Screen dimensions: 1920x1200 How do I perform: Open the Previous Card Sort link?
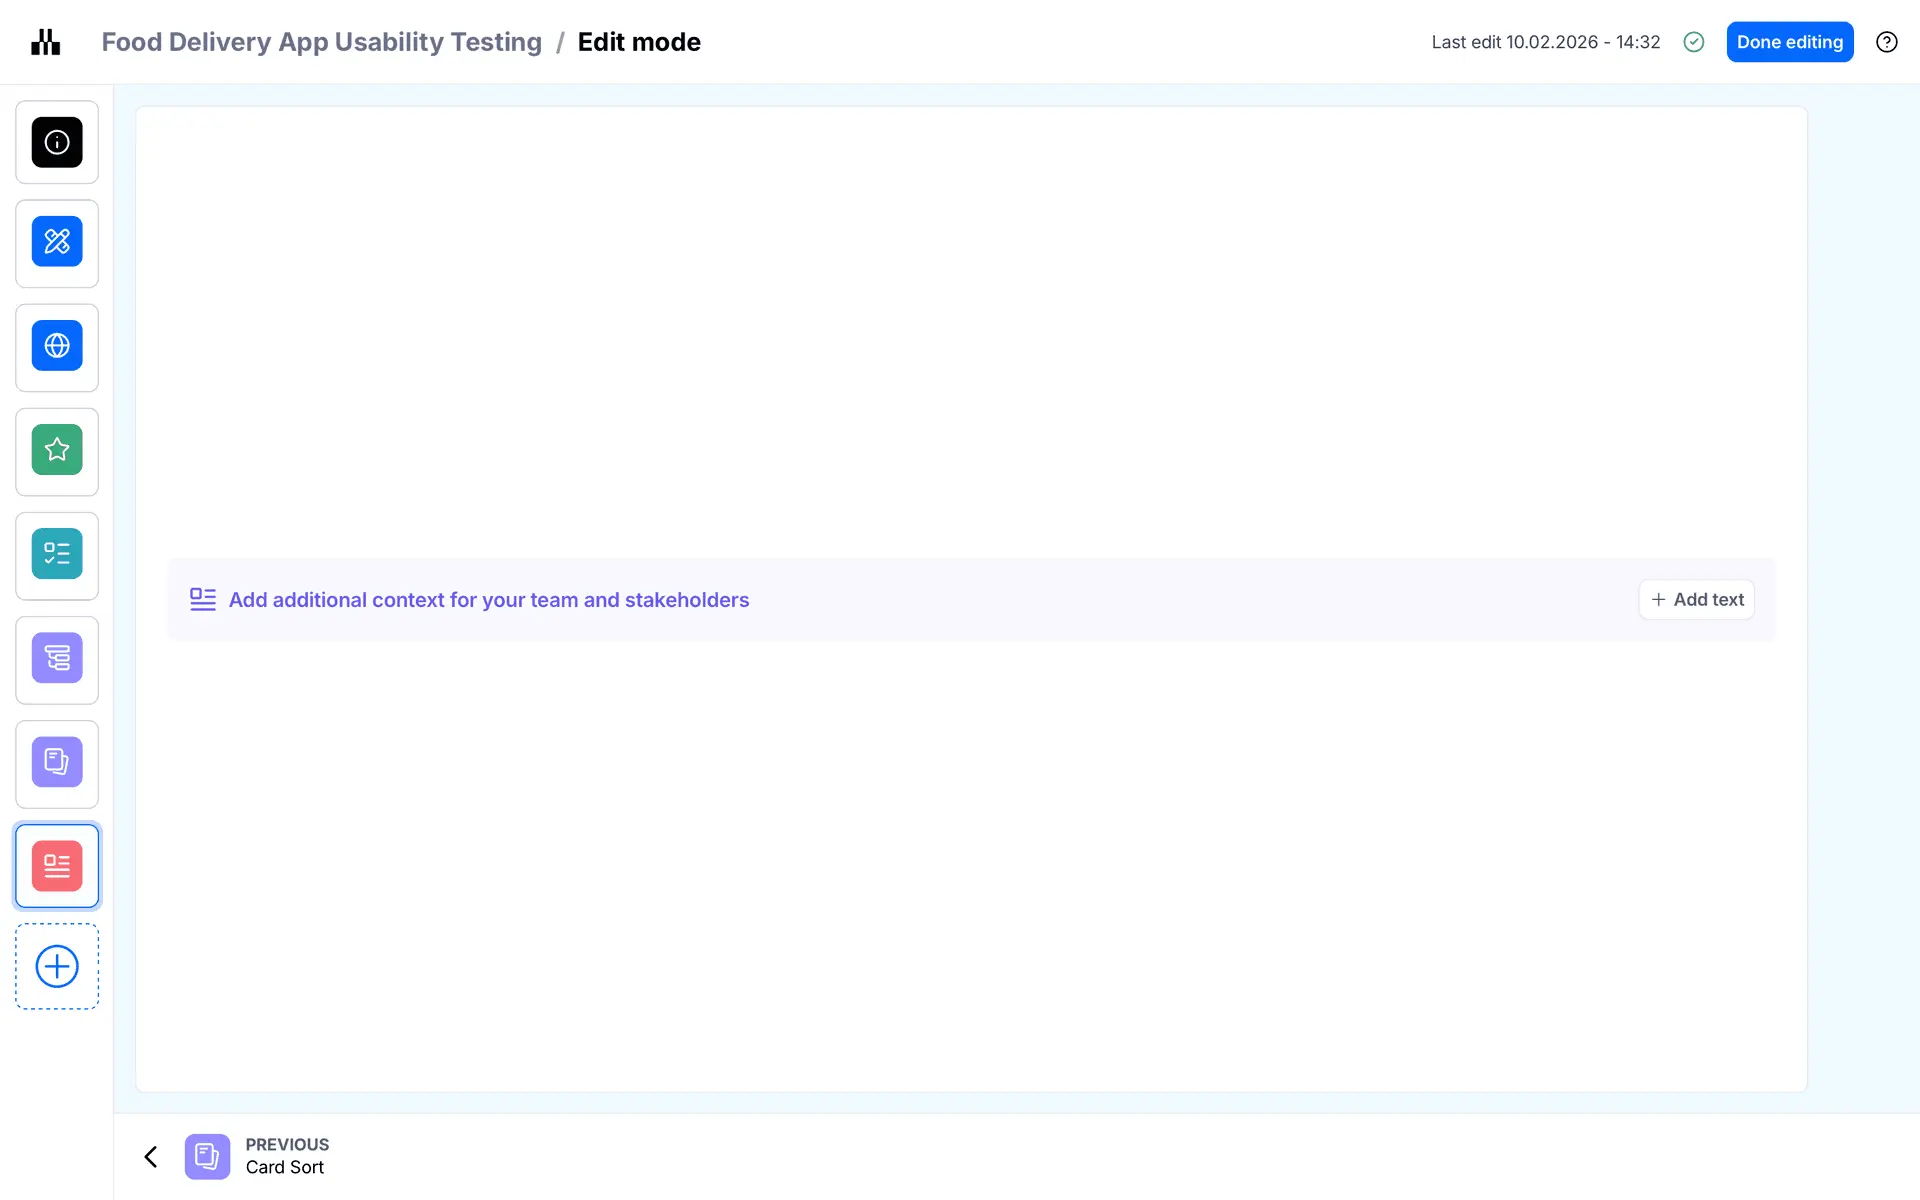pyautogui.click(x=286, y=1156)
